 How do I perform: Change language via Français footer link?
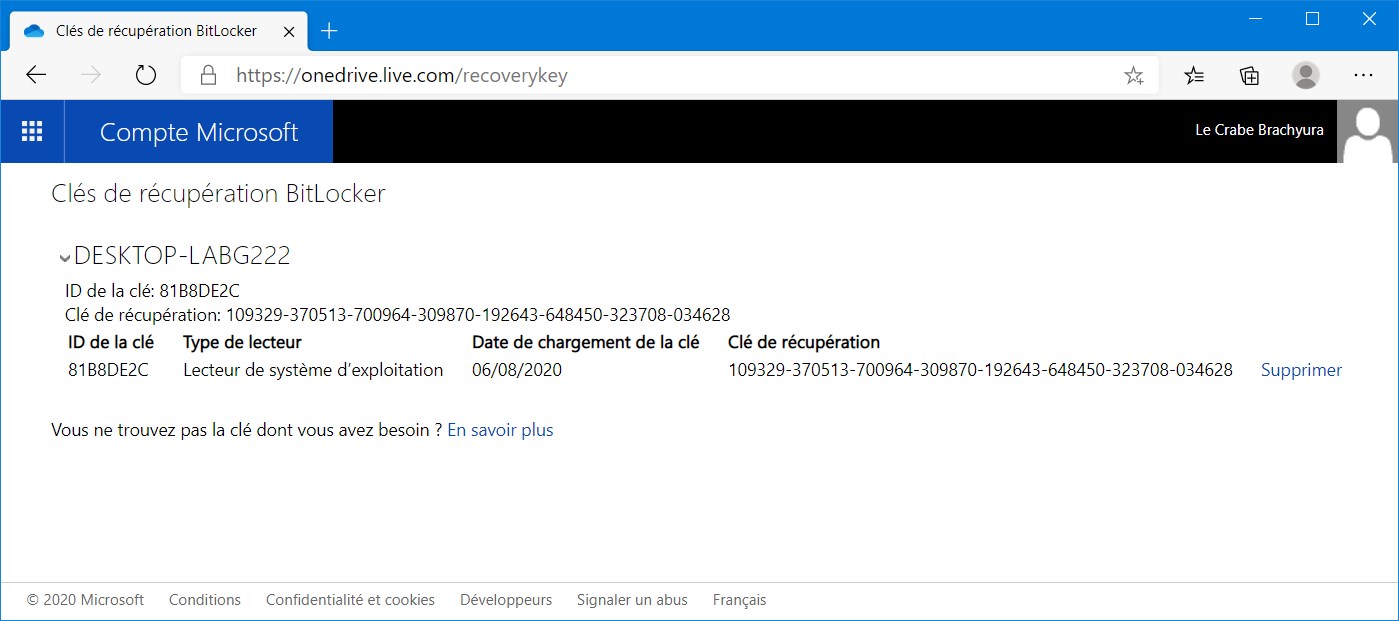coord(739,600)
